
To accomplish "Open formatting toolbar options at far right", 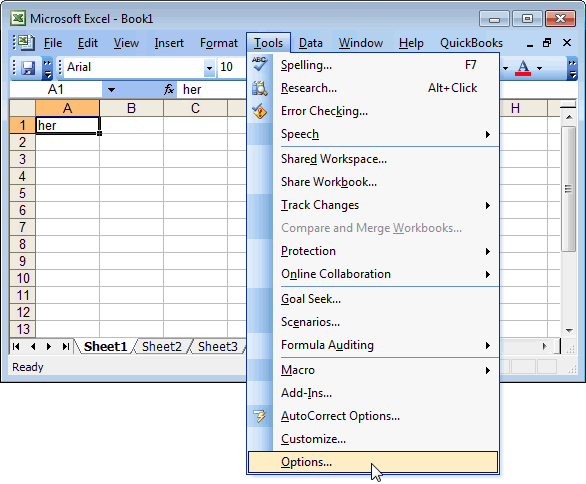I will point(572,68).
